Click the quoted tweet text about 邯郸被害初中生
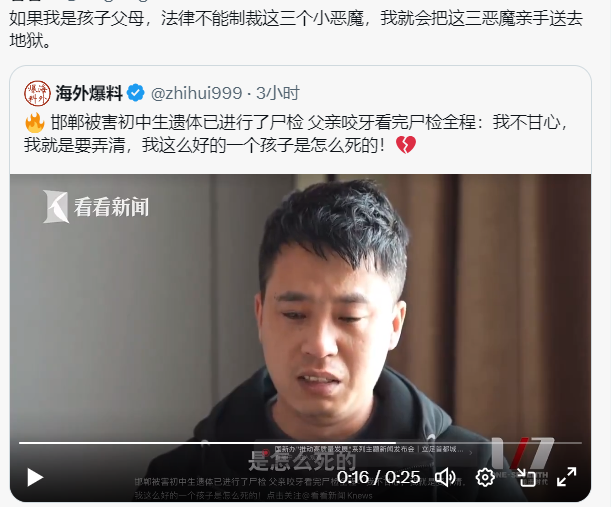615x507 pixels. 297,134
